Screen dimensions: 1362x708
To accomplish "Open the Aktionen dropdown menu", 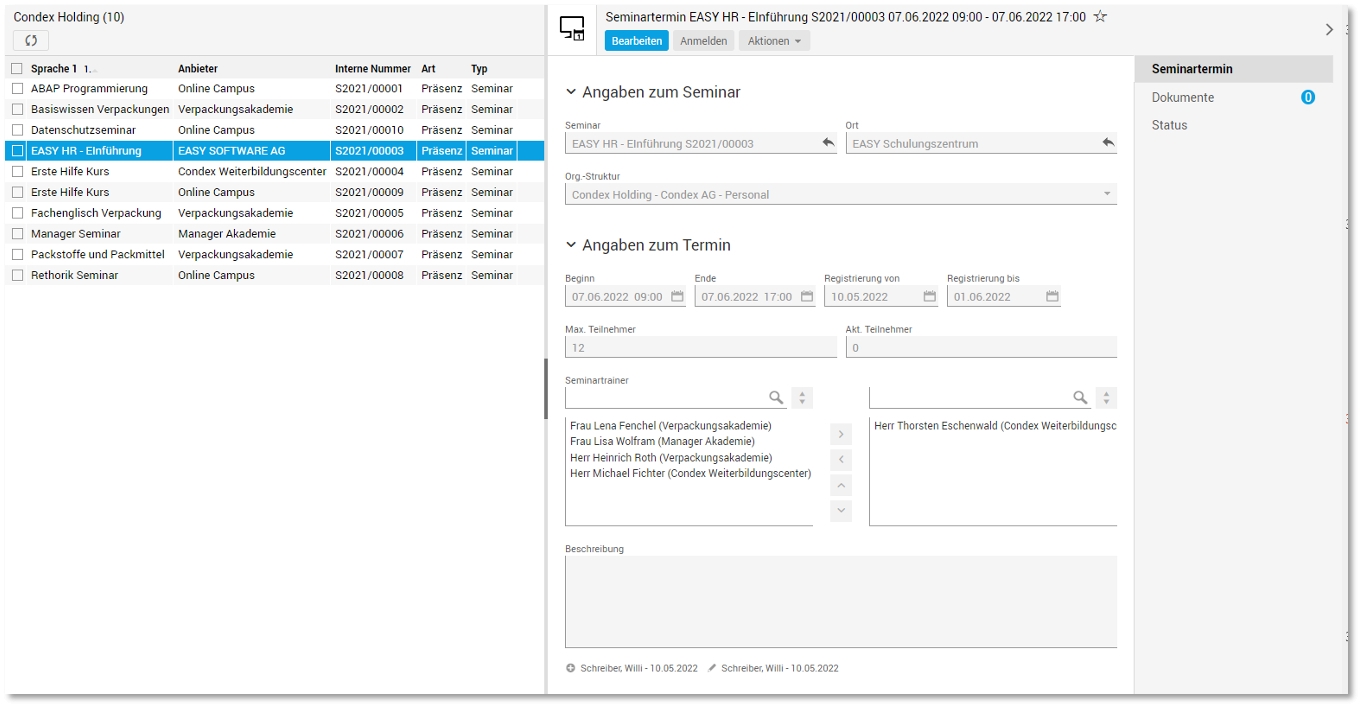I will pos(774,41).
